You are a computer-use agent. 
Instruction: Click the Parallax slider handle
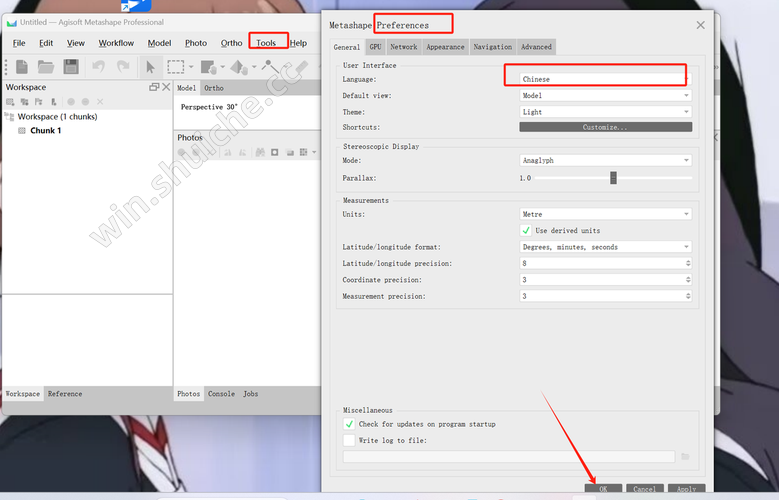point(614,177)
